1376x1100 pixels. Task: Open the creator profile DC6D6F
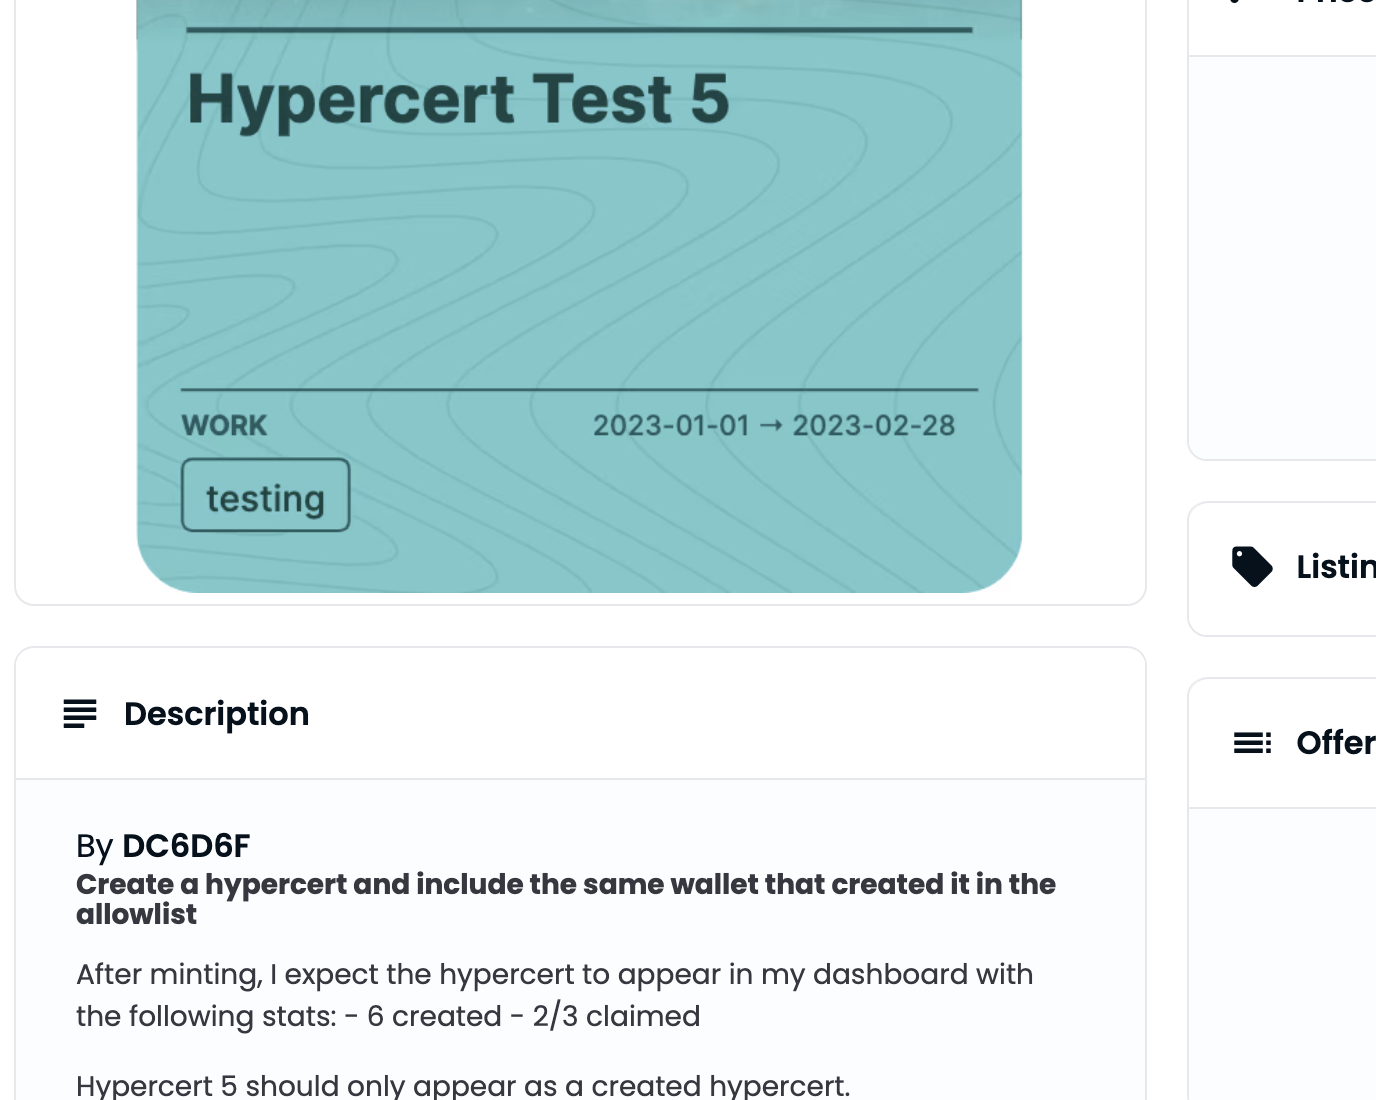[186, 845]
